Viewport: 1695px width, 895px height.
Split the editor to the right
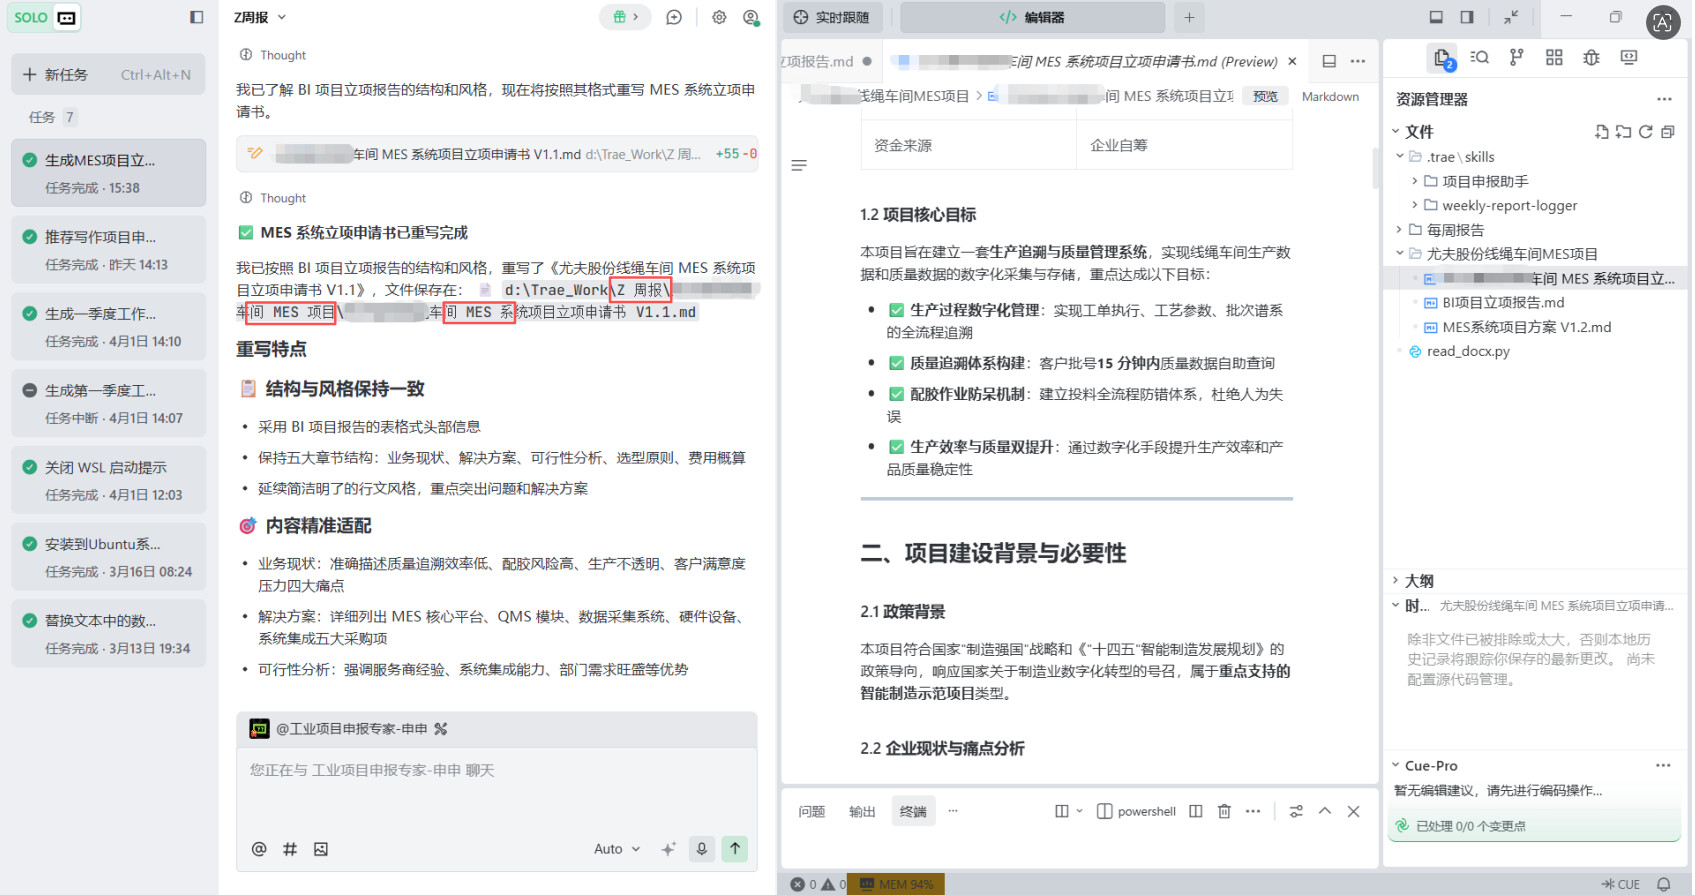click(x=1329, y=61)
